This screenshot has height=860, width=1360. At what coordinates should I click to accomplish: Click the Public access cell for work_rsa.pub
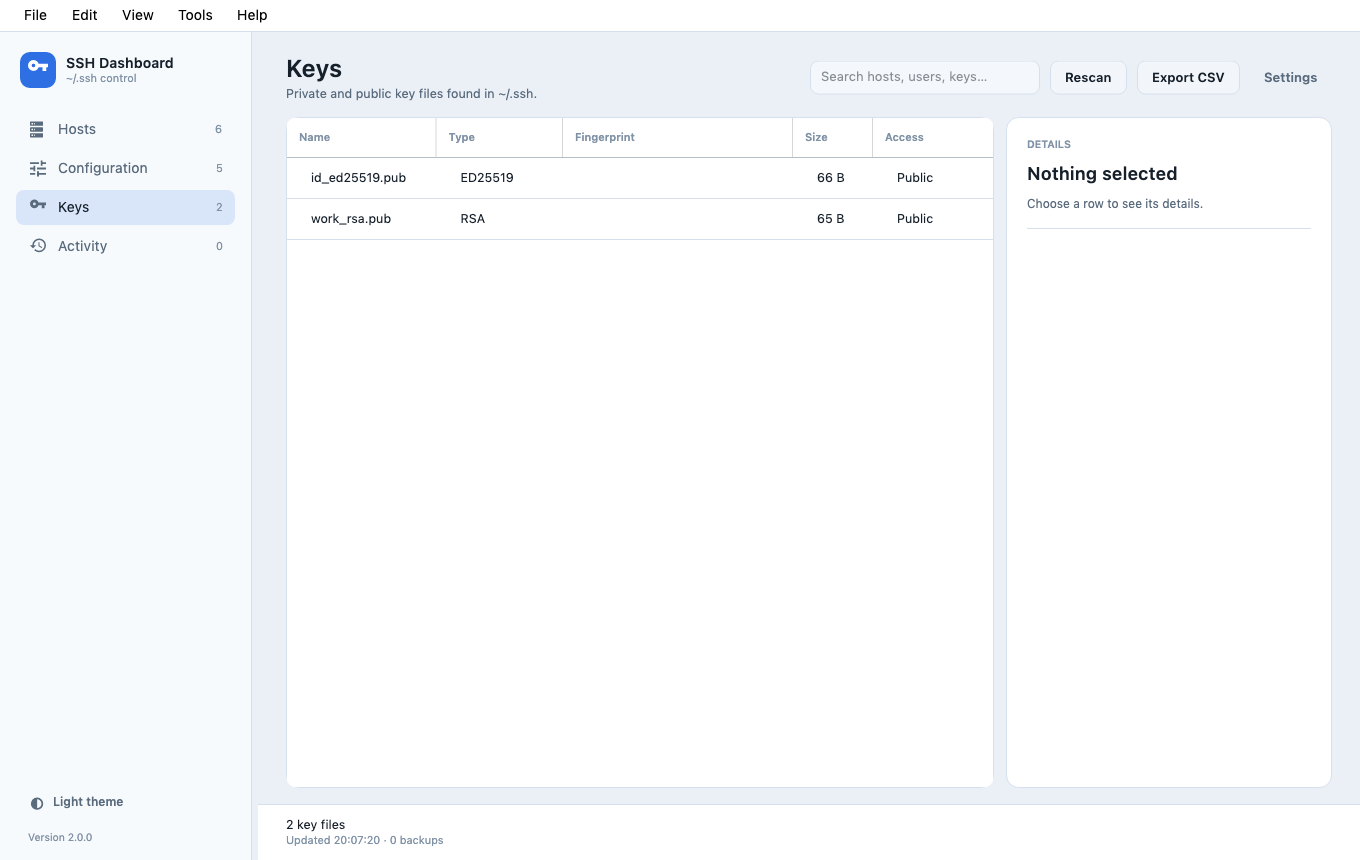click(x=915, y=219)
